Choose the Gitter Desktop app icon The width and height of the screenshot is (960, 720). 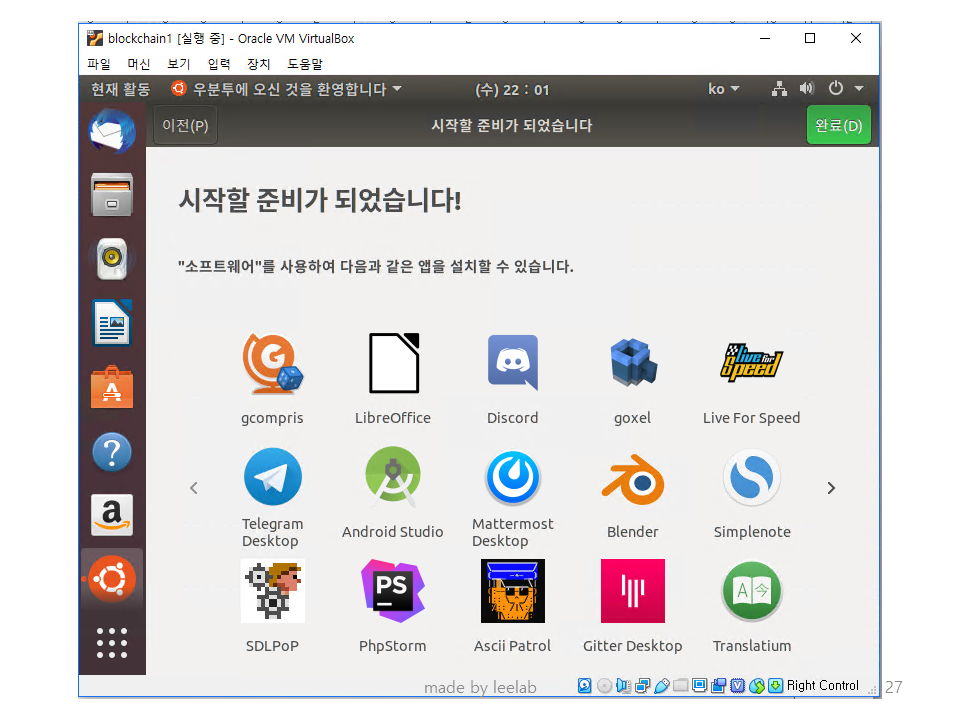click(633, 591)
